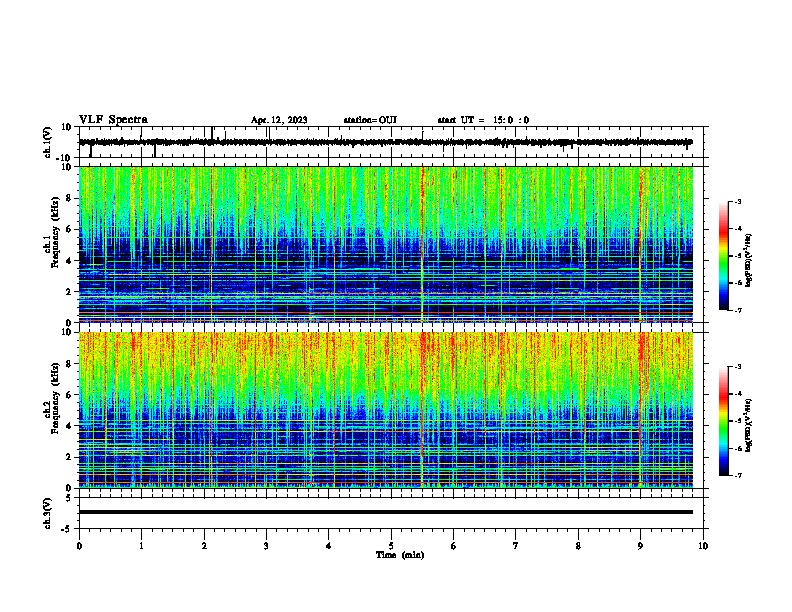Click the "-3" label on ch.1 colorbar
This screenshot has height=612, width=792.
coord(737,201)
